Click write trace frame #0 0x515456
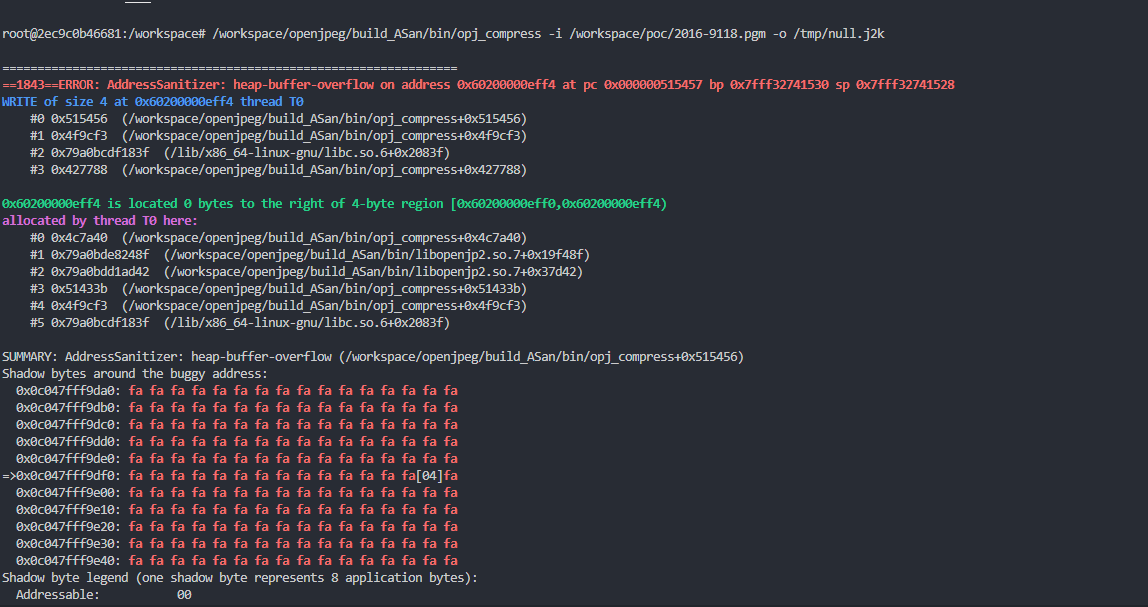This screenshot has height=607, width=1148. tap(278, 119)
